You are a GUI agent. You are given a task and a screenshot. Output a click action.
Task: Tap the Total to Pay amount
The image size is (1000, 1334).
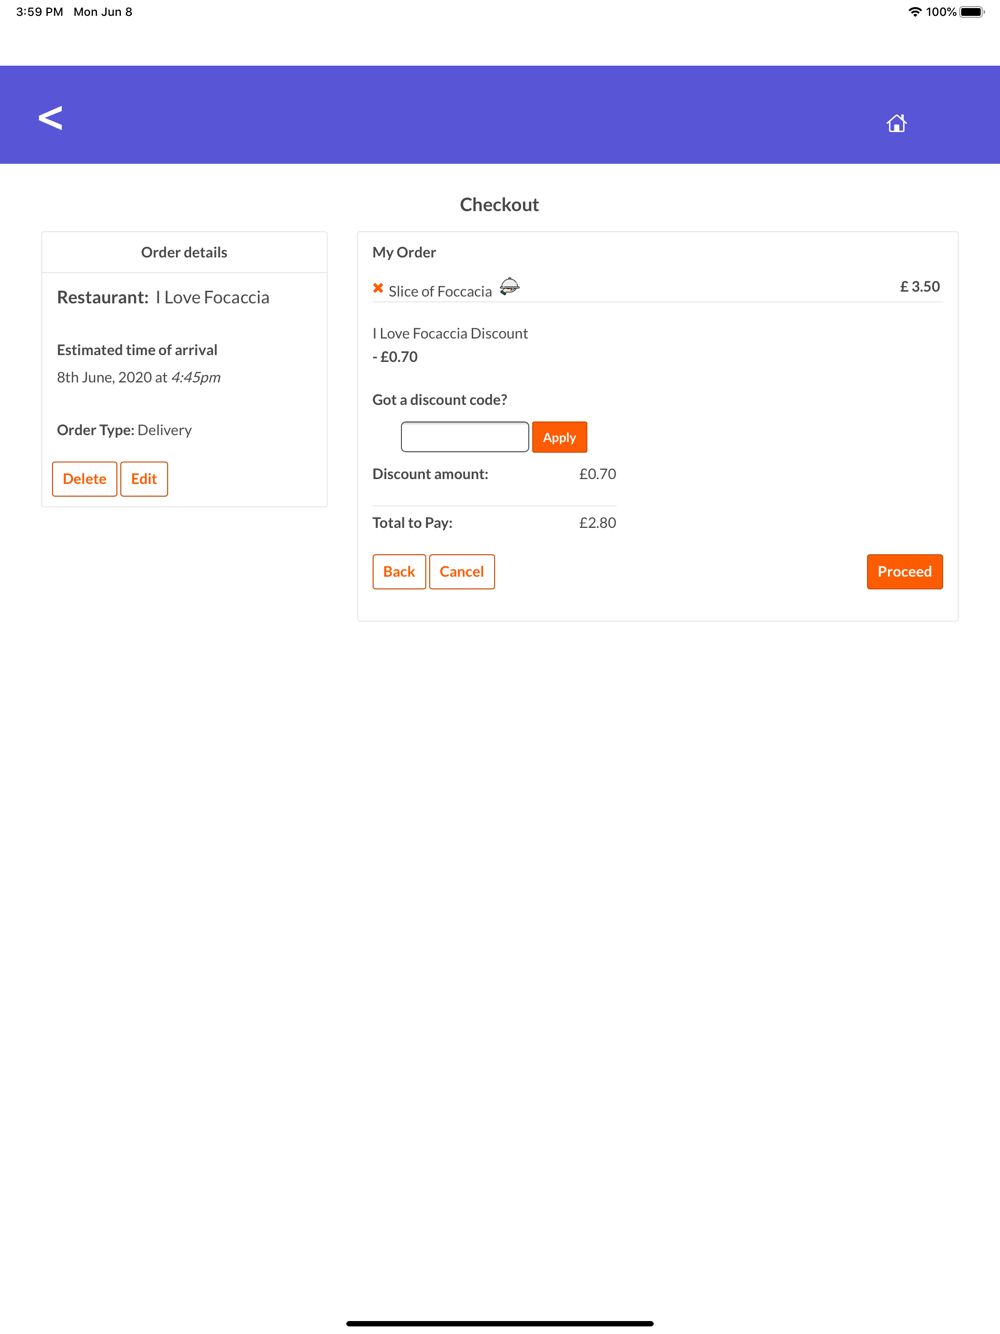coord(598,522)
